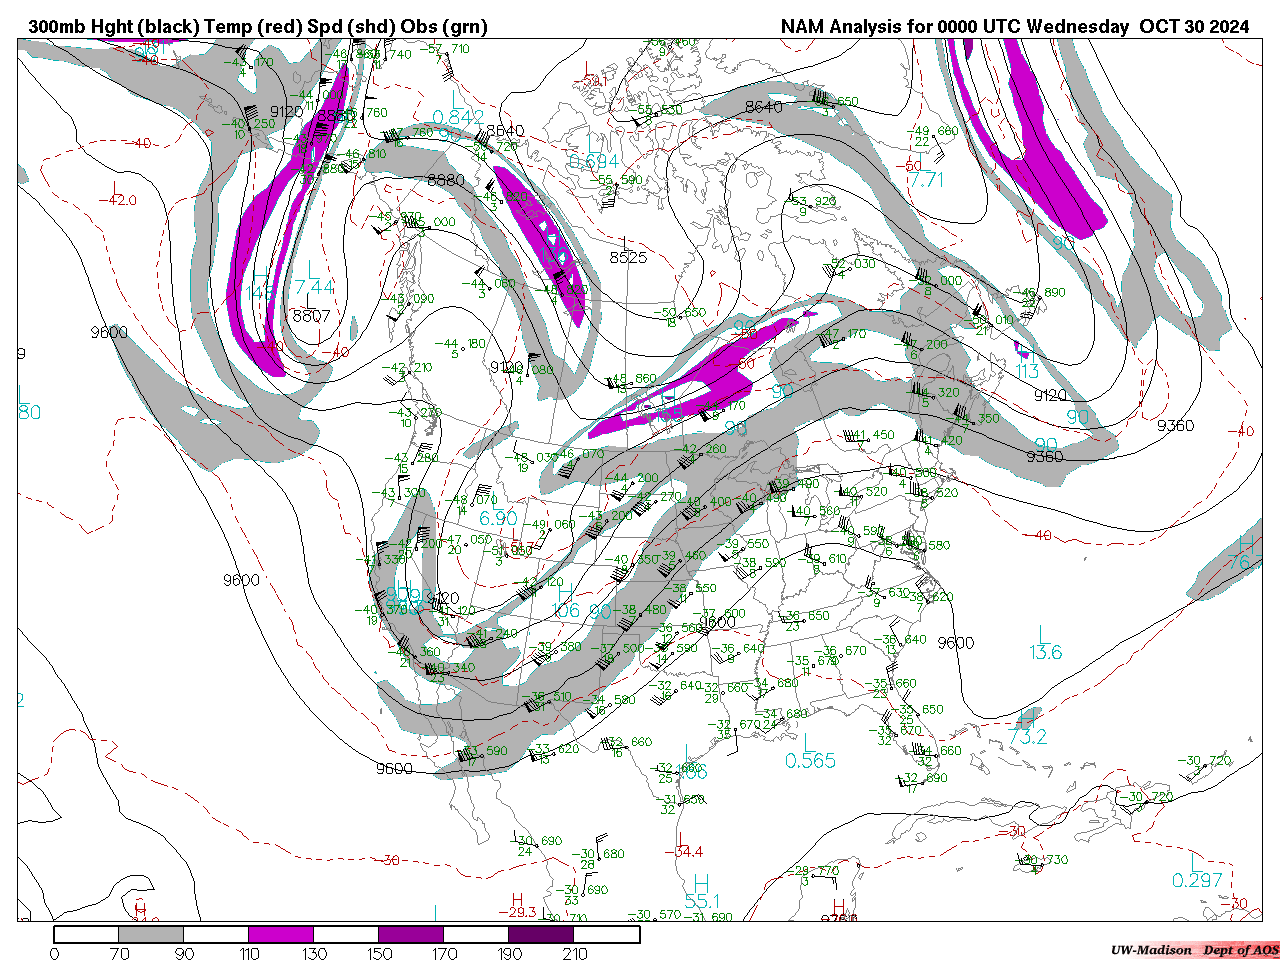
Task: Click the cyan 73.2 speed value
Action: [x=1027, y=737]
